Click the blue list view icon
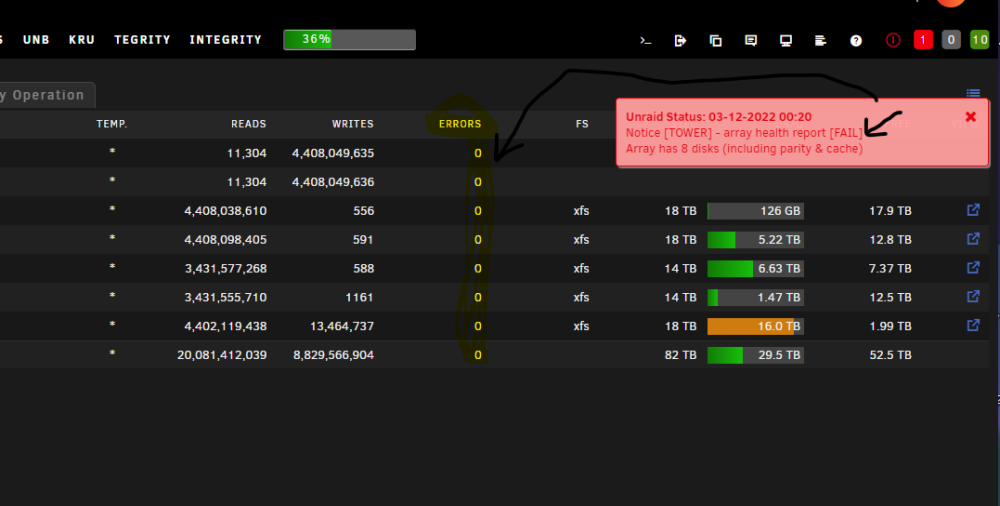Screen dimensions: 1000x506 (973, 93)
